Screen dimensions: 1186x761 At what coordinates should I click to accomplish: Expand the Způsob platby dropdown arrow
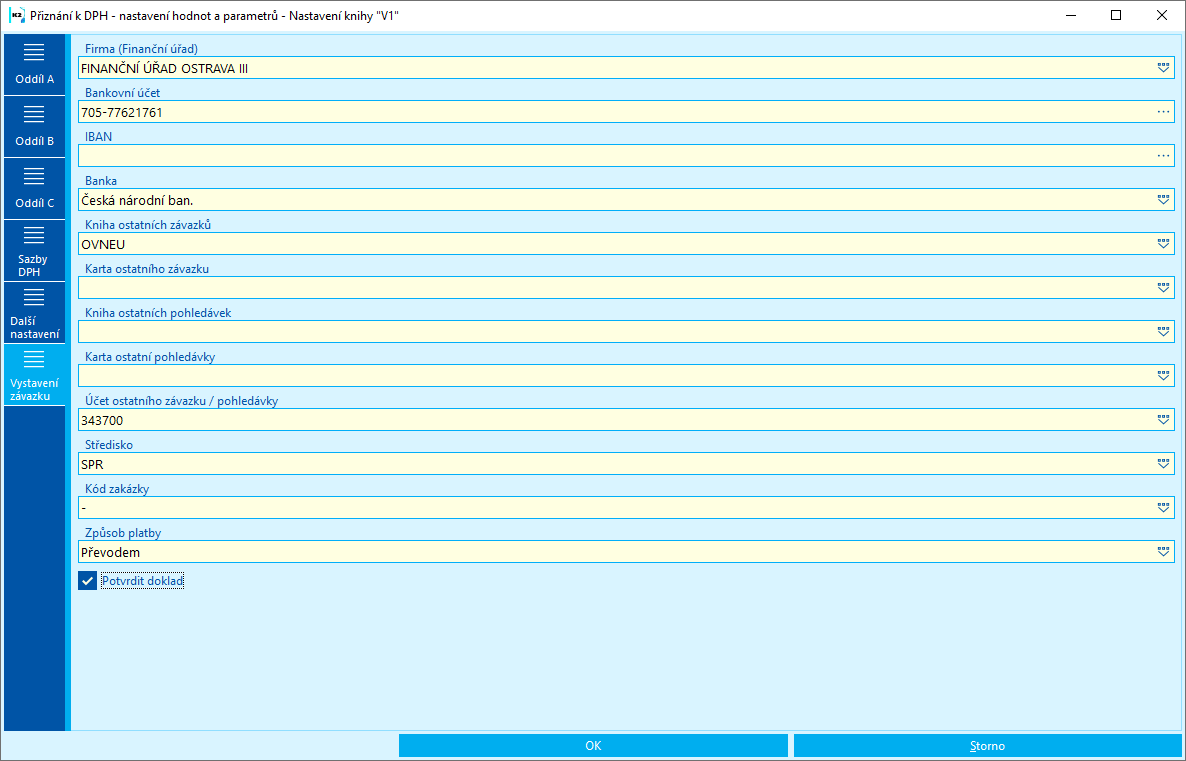click(x=1163, y=551)
